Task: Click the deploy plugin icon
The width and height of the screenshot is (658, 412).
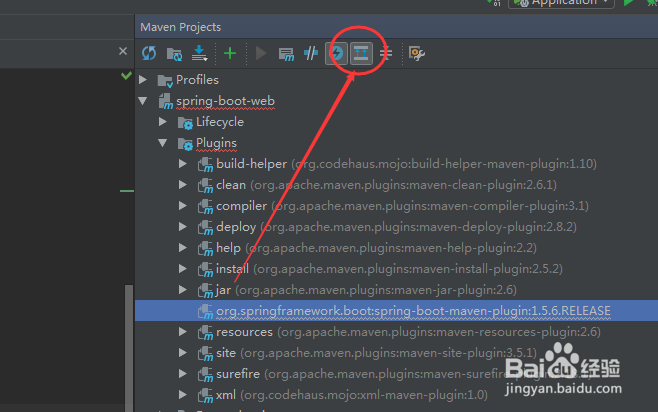Action: pos(205,227)
